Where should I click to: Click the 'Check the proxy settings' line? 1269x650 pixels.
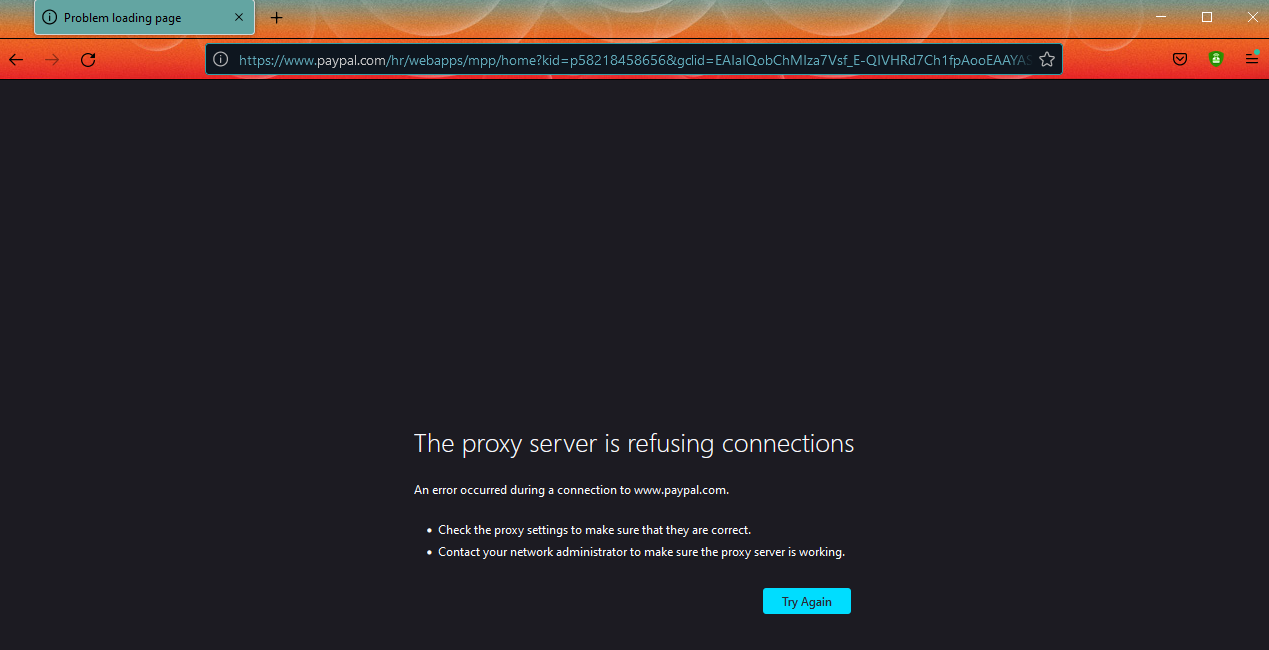594,530
